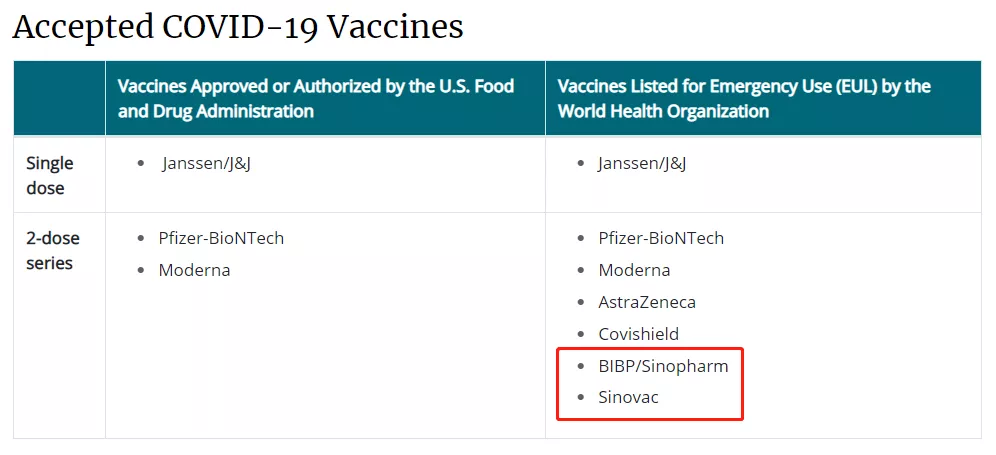Click 'World Health Organization' header text
The height and width of the screenshot is (455, 996).
(x=663, y=111)
